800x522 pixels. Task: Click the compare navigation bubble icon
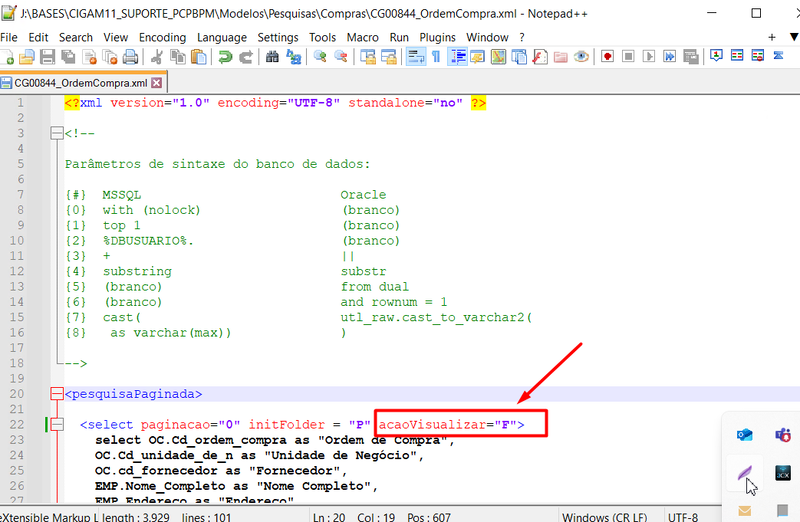(716, 56)
